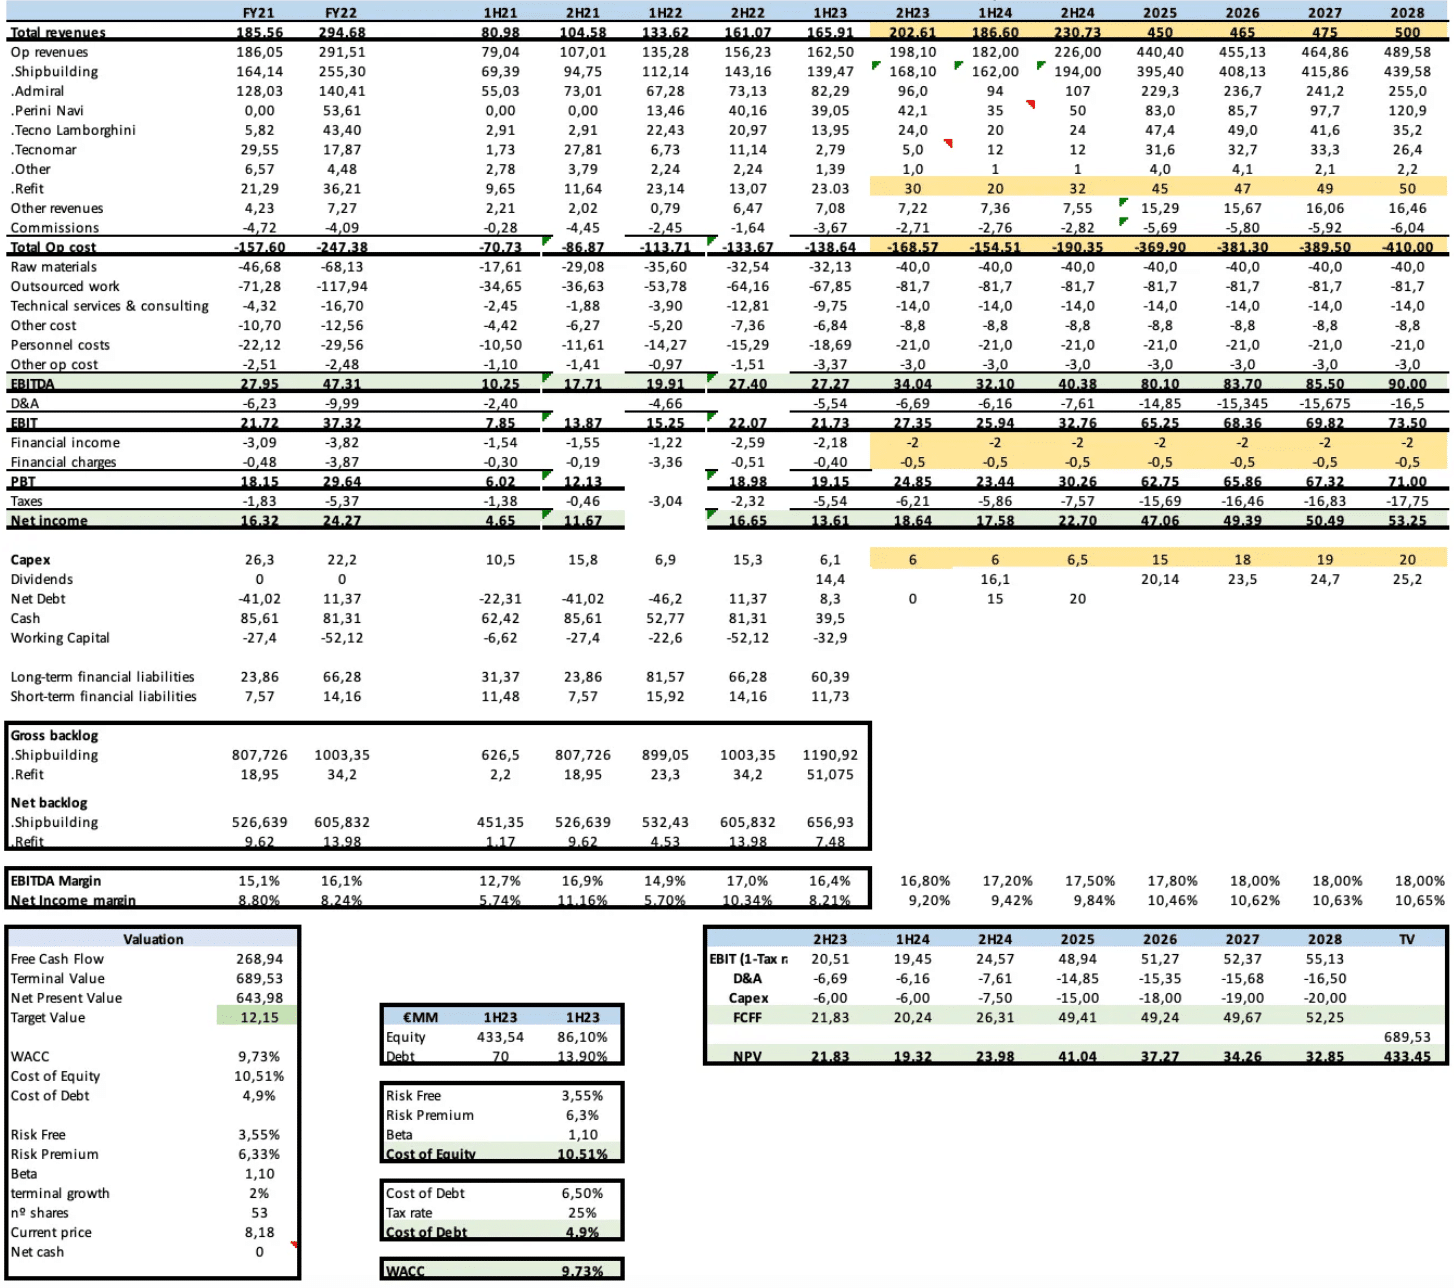Select "Long-term financial liabilities" row label
Image resolution: width=1454 pixels, height=1288 pixels.
coord(103,677)
